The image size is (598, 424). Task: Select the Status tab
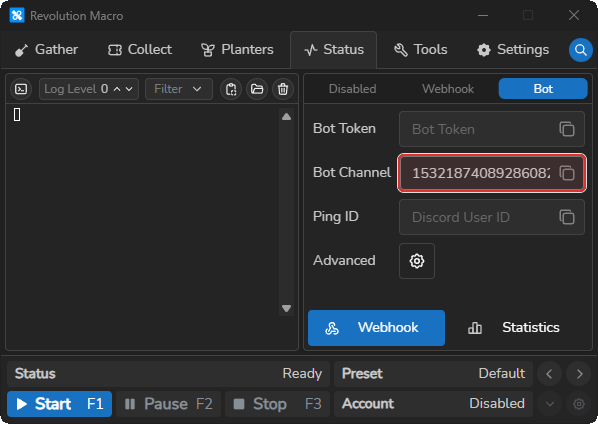[x=334, y=50]
